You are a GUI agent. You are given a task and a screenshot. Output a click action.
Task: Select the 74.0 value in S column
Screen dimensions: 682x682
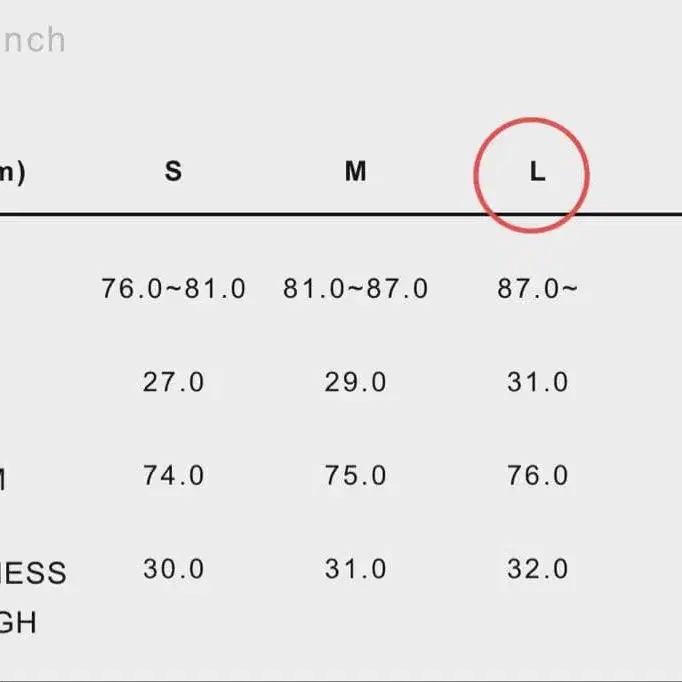(x=173, y=475)
